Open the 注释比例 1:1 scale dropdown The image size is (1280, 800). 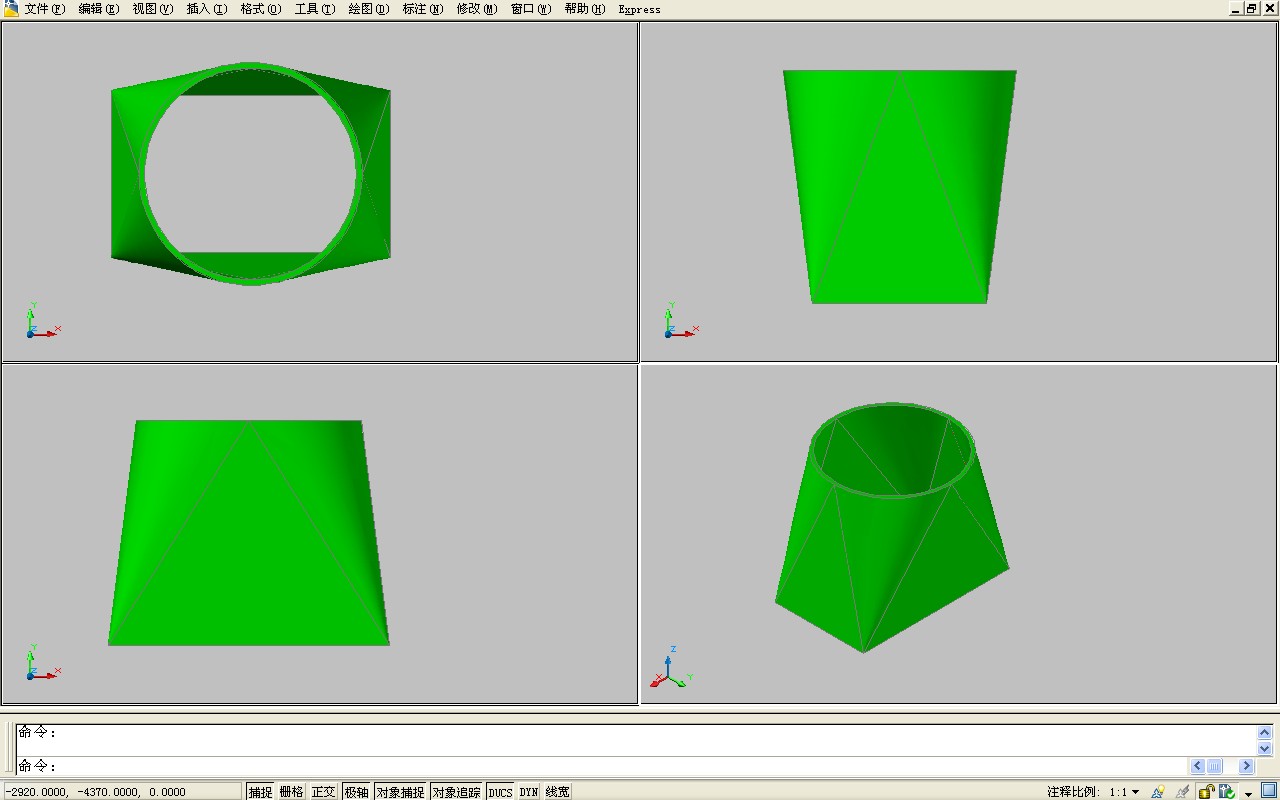coord(1125,792)
